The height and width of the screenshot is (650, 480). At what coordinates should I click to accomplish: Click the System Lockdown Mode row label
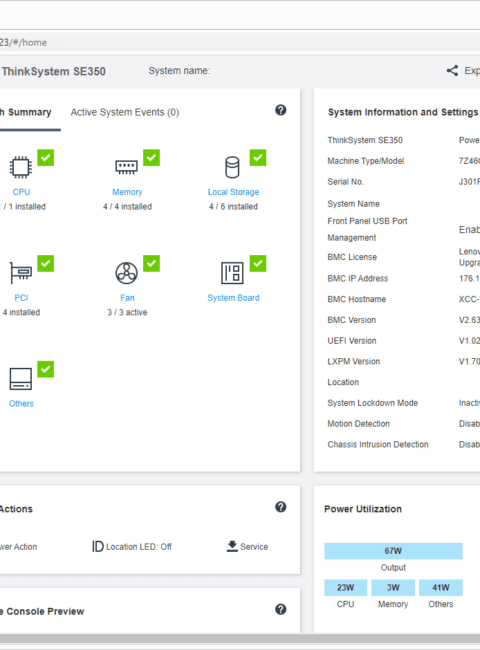[x=373, y=403]
